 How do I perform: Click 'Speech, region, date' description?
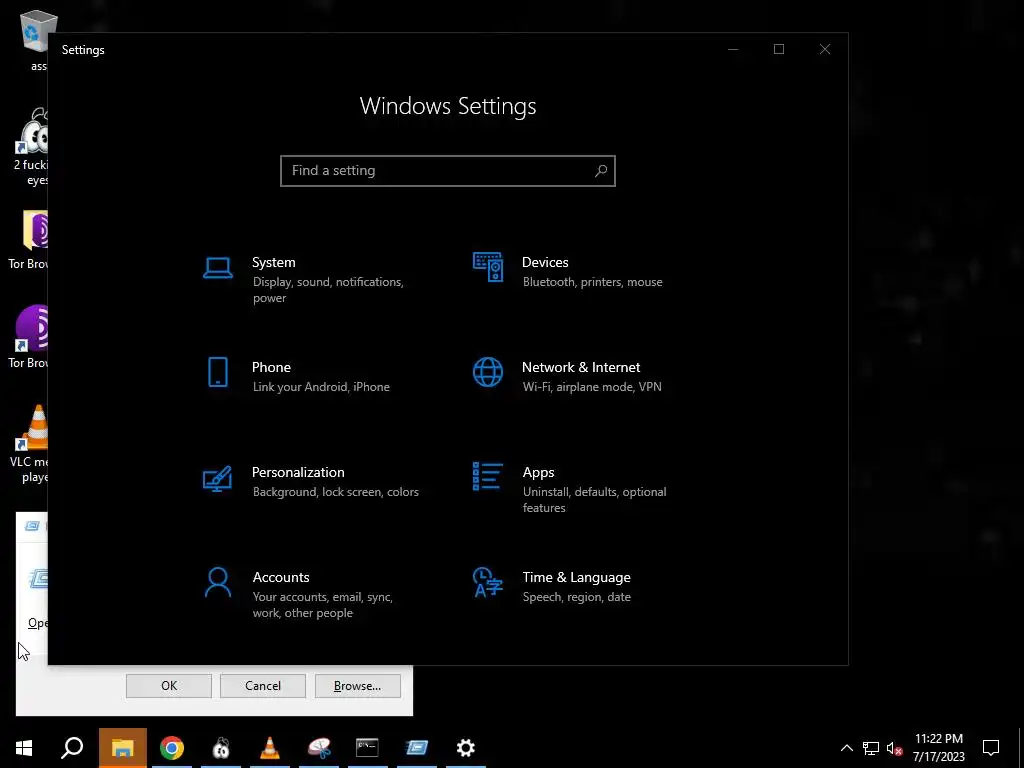click(x=577, y=597)
